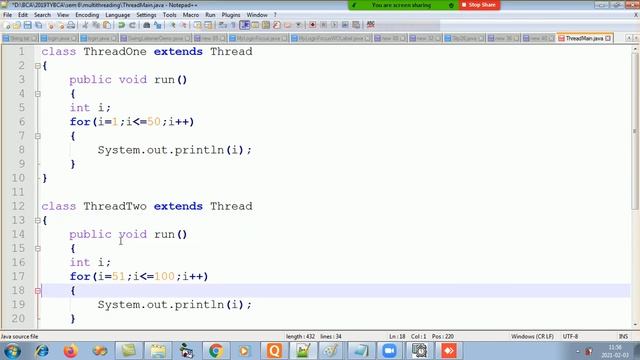Close the ThreadMain.java tab
The image size is (640, 360).
pyautogui.click(x=608, y=38)
